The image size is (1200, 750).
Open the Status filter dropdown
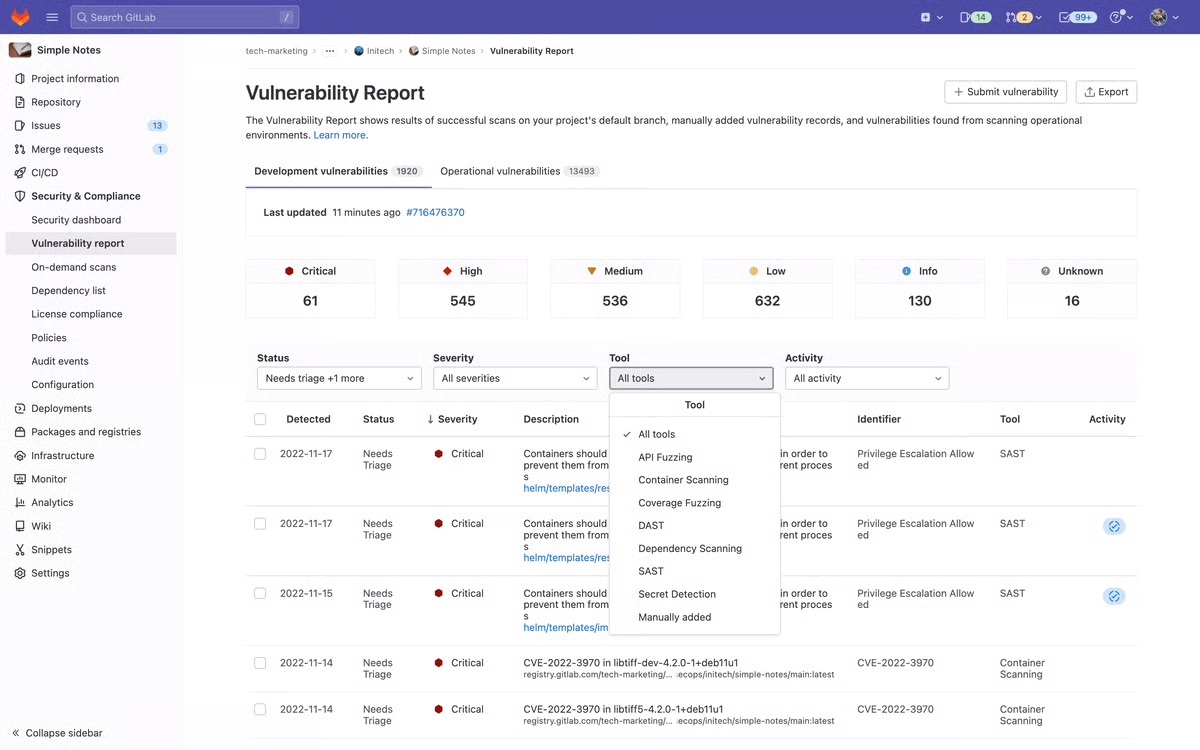(339, 378)
